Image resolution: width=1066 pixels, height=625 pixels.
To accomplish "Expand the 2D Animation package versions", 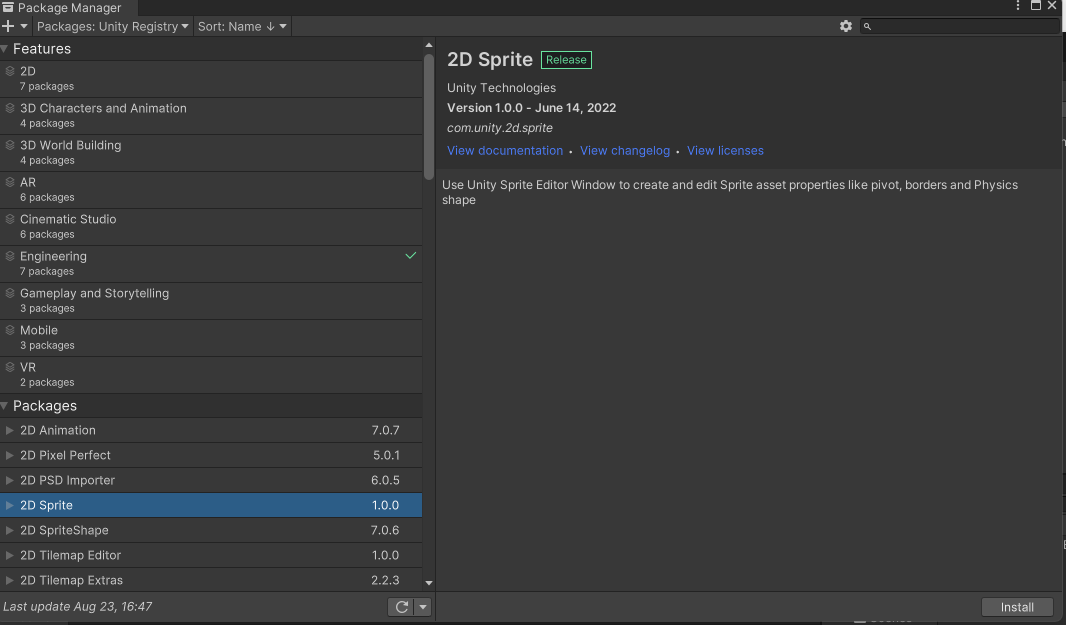I will [x=10, y=430].
